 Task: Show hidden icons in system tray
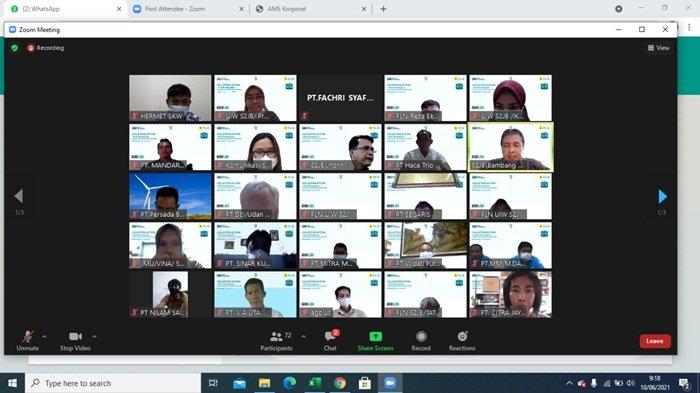pyautogui.click(x=569, y=383)
